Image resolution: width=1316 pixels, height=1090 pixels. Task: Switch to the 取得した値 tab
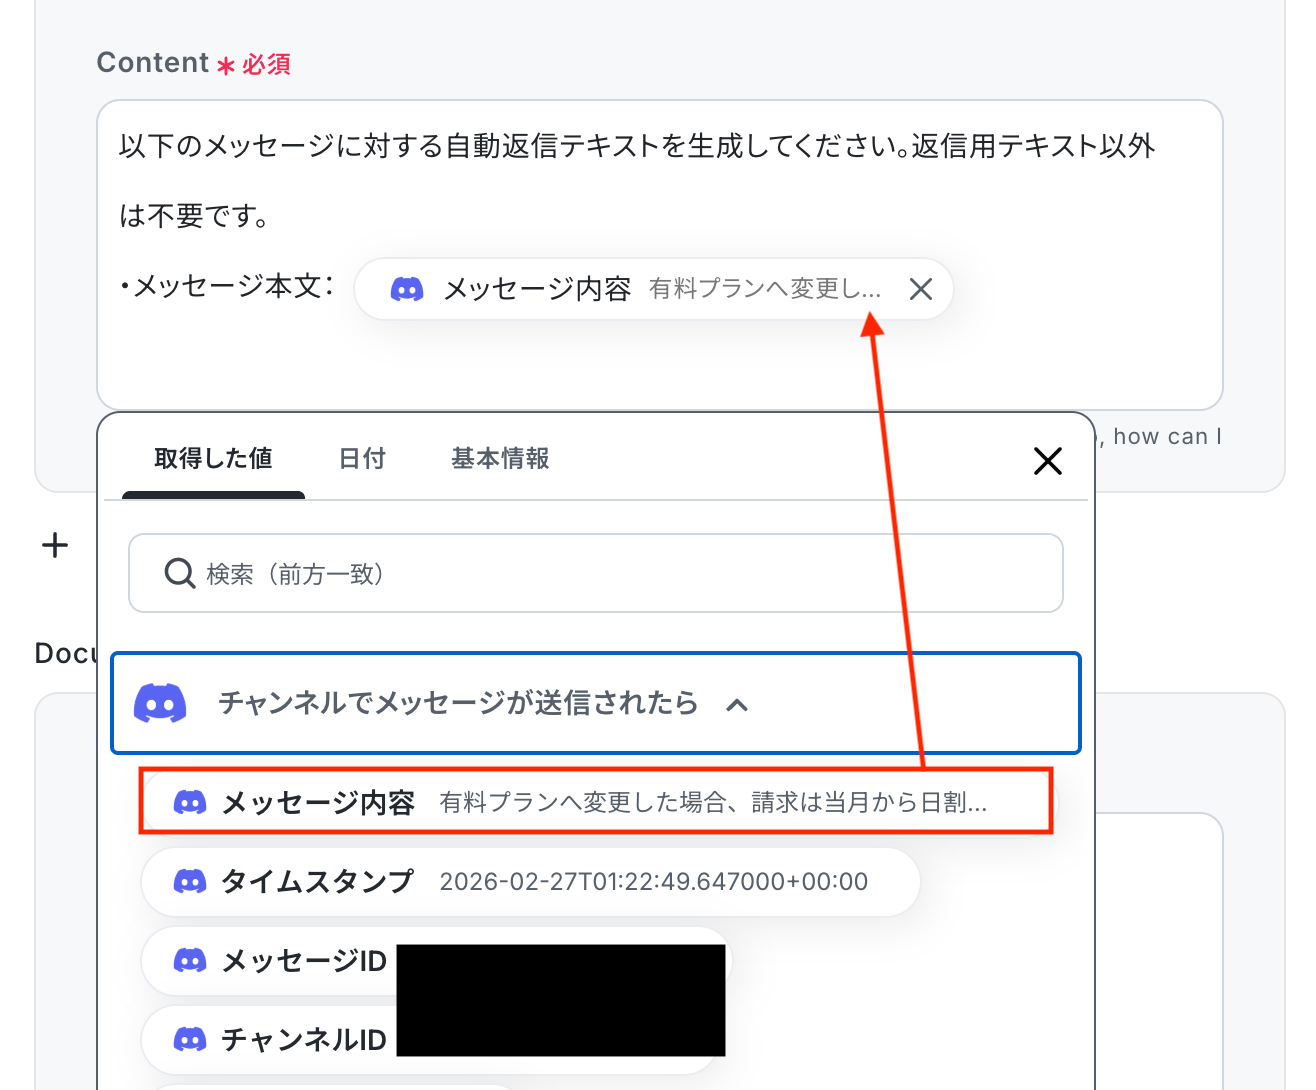[x=213, y=459]
